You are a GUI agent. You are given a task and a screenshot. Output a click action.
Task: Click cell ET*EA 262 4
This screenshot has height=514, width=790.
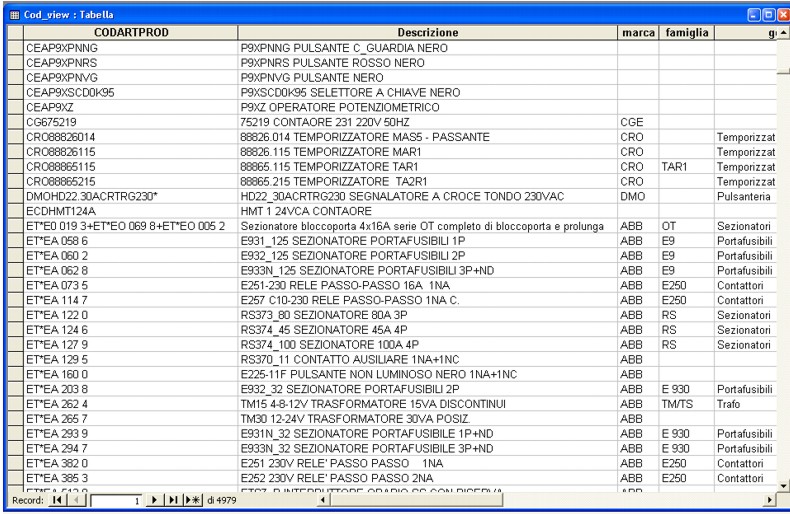[x=131, y=404]
